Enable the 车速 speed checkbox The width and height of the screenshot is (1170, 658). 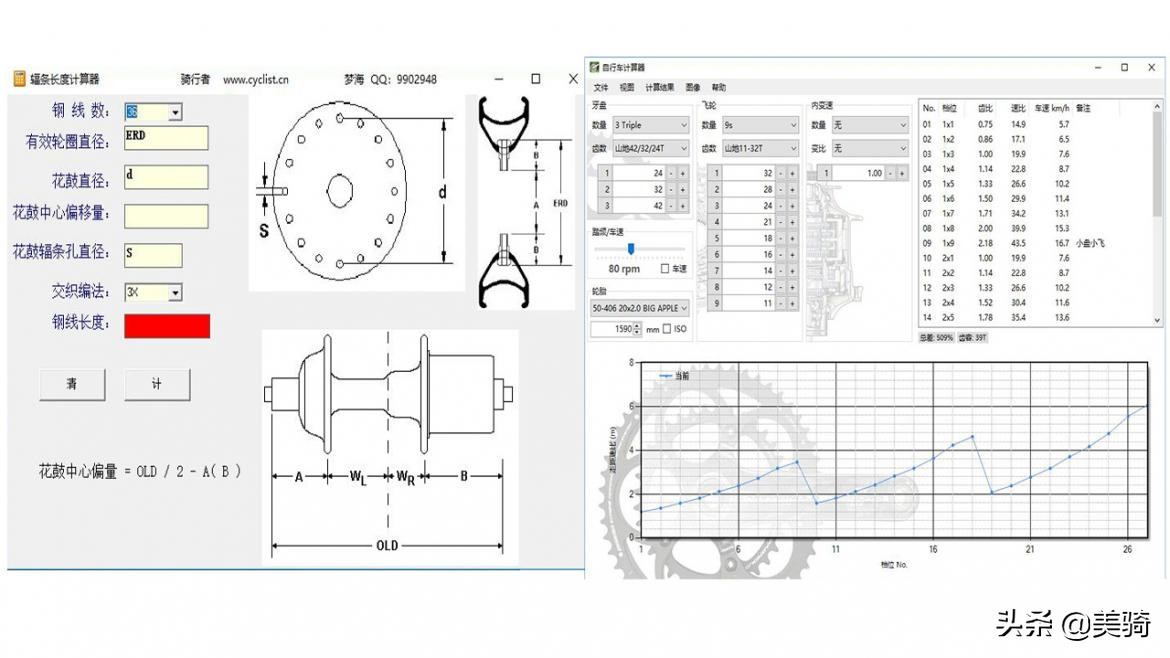point(665,269)
